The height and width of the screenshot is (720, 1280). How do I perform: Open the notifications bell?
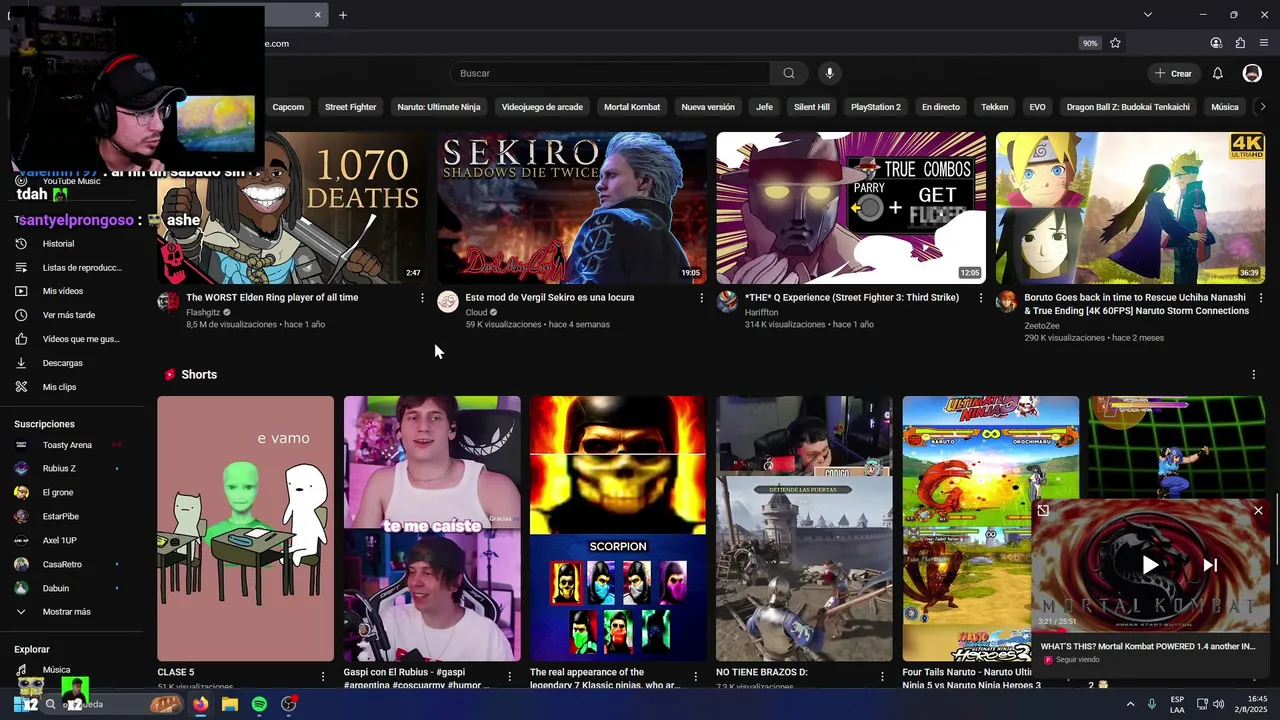pos(1217,73)
